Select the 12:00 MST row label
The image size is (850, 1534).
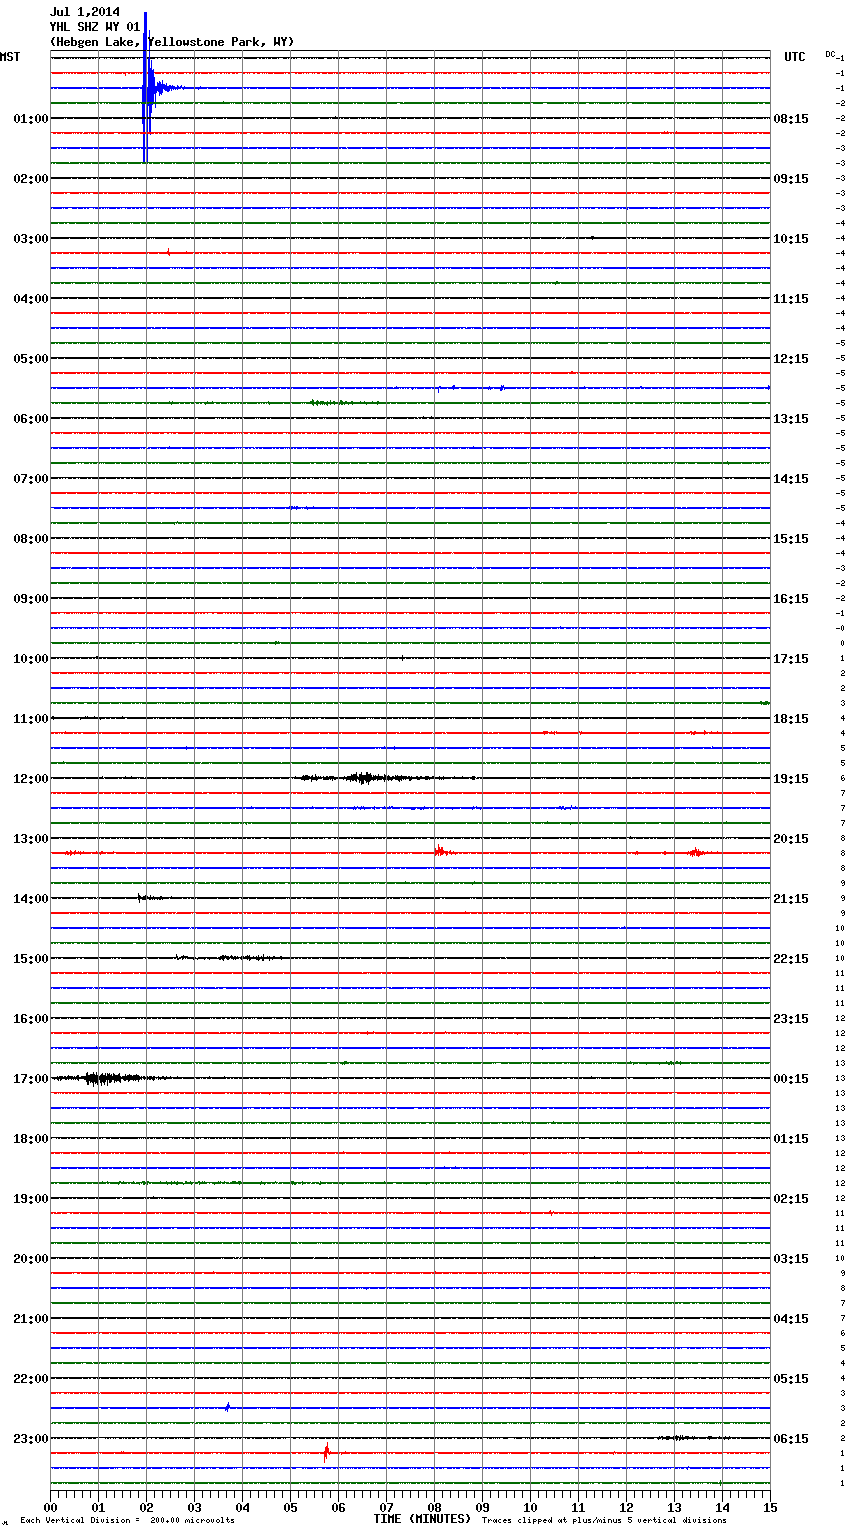[x=30, y=779]
